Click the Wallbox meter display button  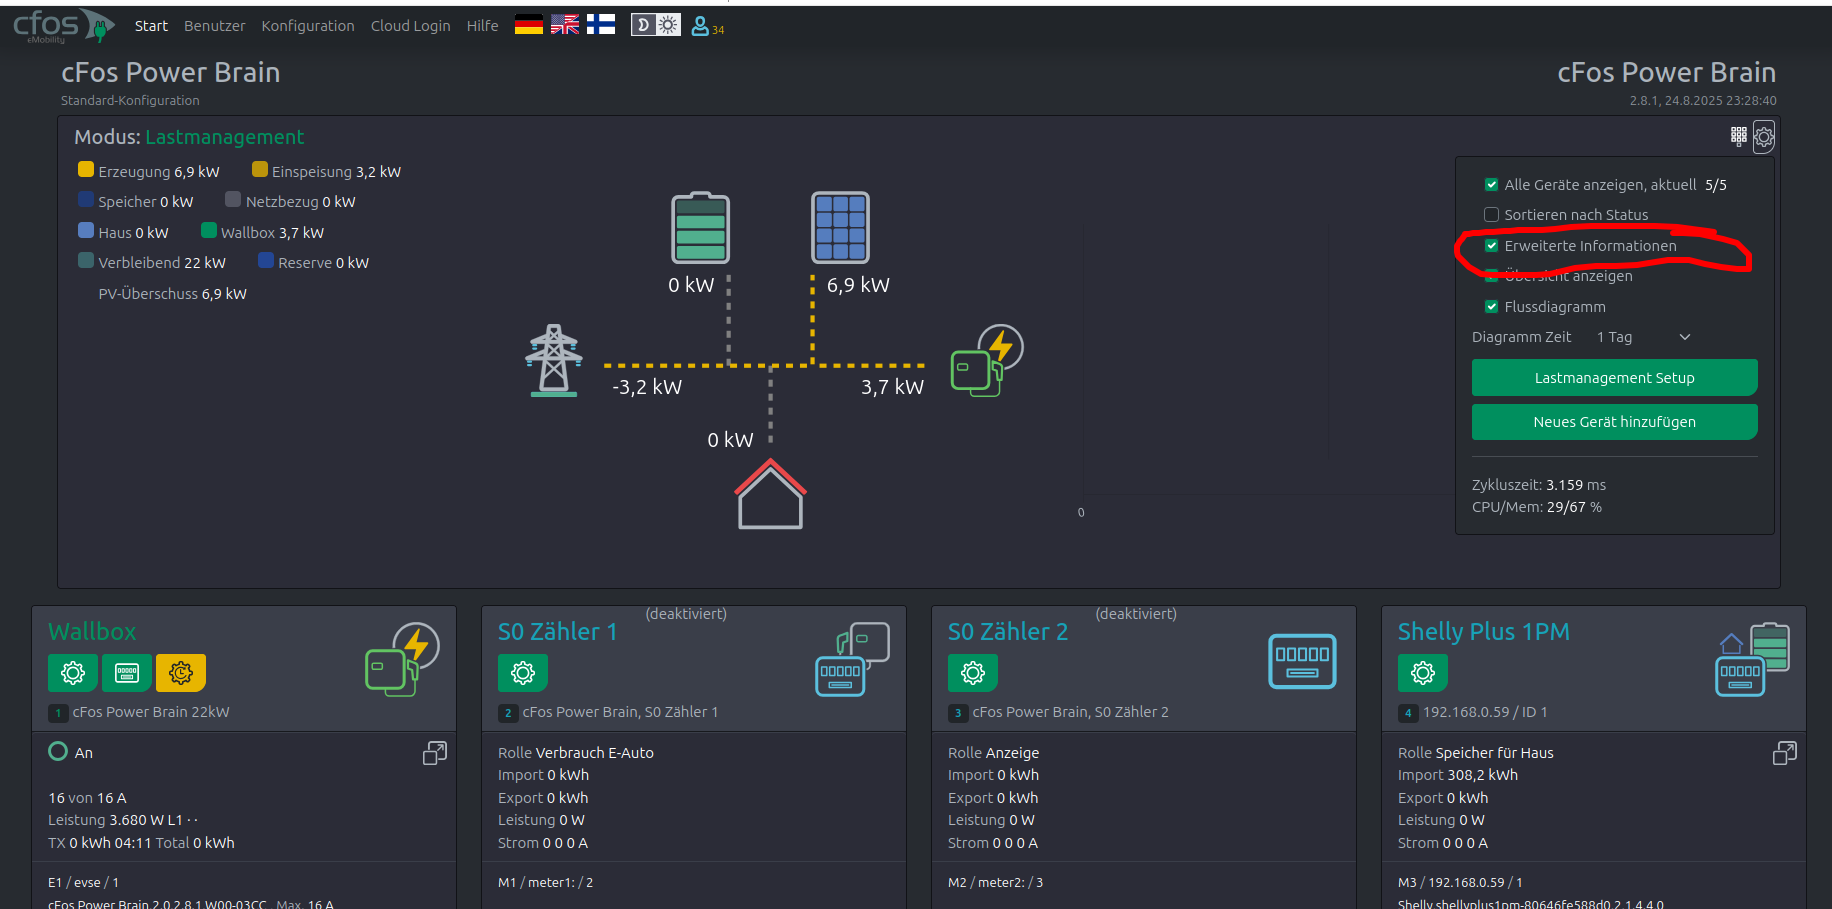point(127,673)
